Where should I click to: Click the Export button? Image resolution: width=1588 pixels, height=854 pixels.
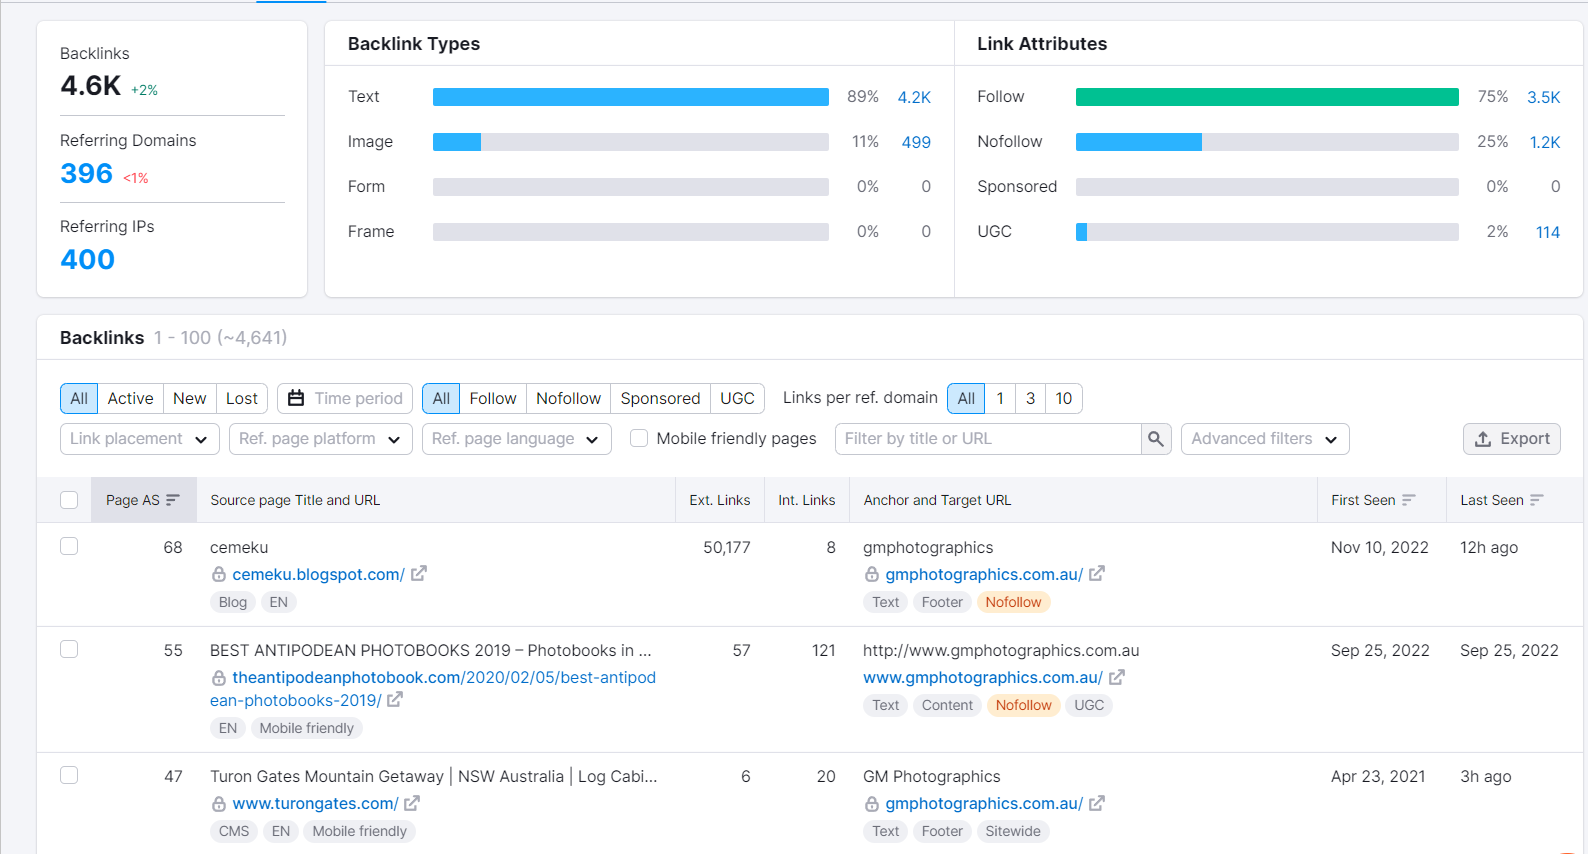1512,439
